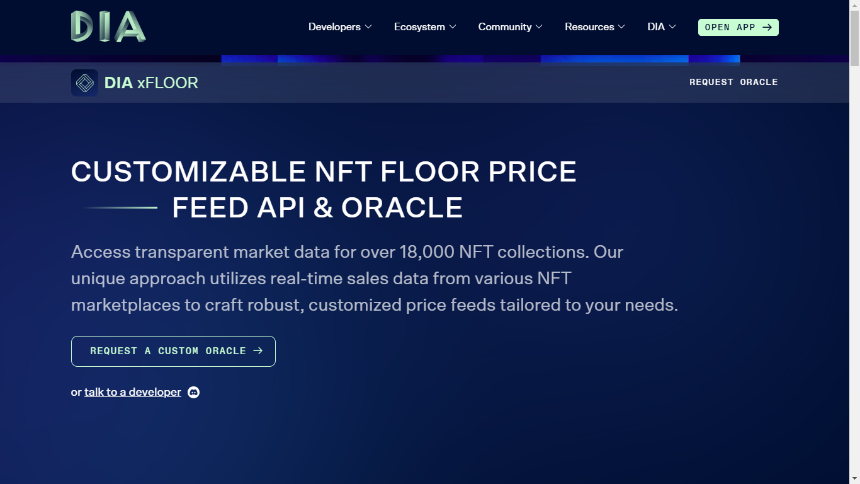
Task: Click the xFLOOR diamond product icon
Action: pos(84,83)
